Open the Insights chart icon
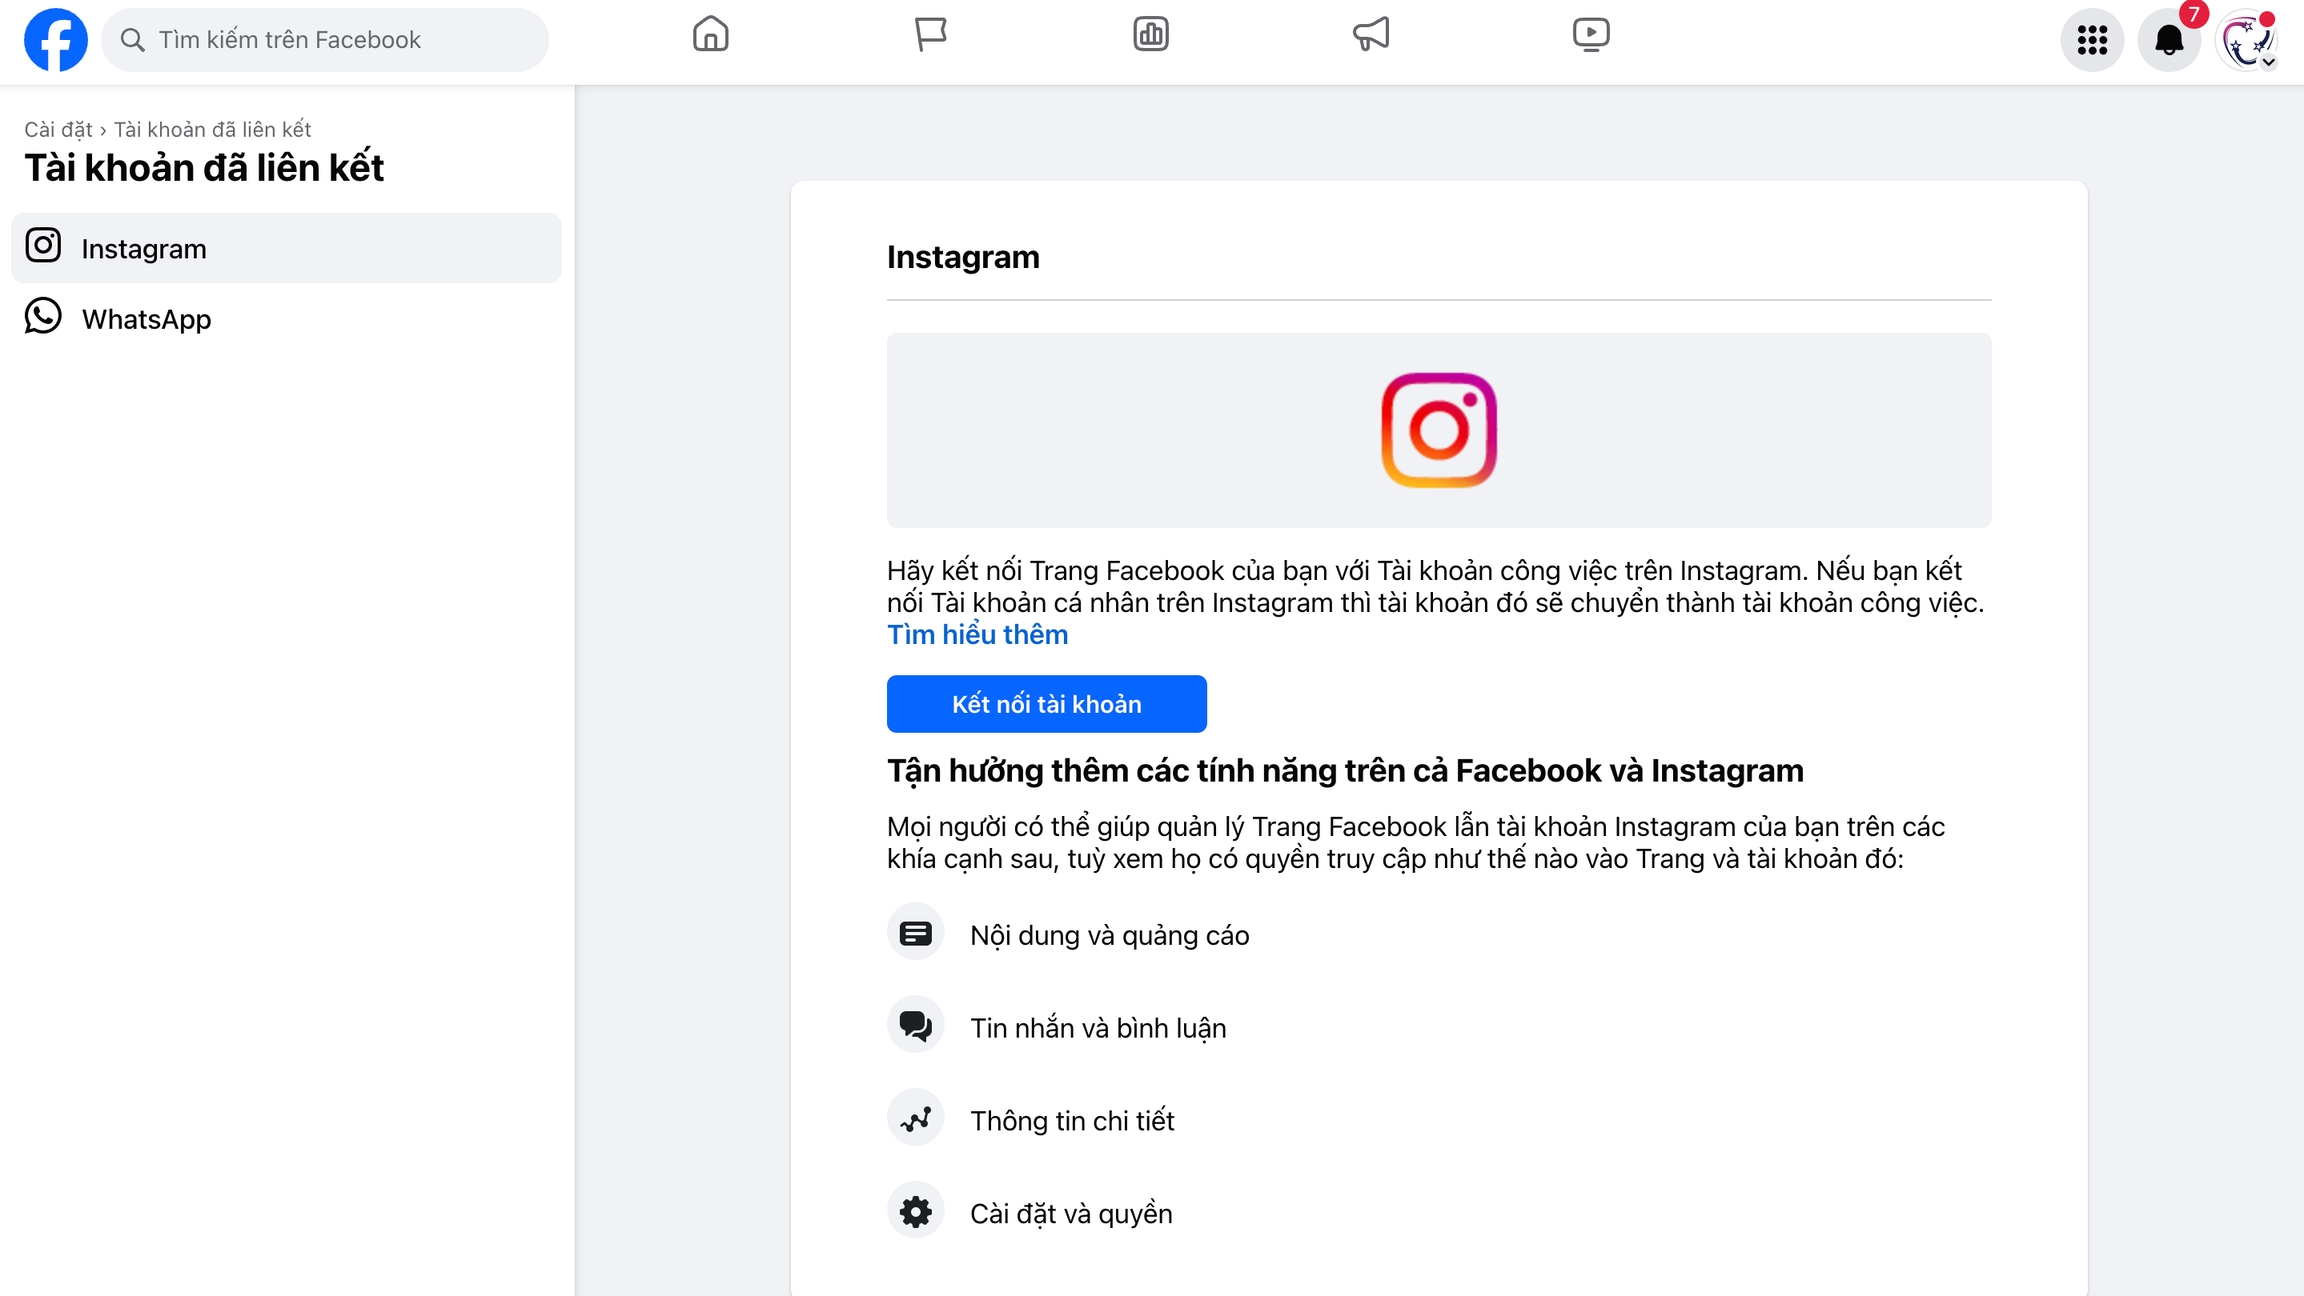 1151,34
